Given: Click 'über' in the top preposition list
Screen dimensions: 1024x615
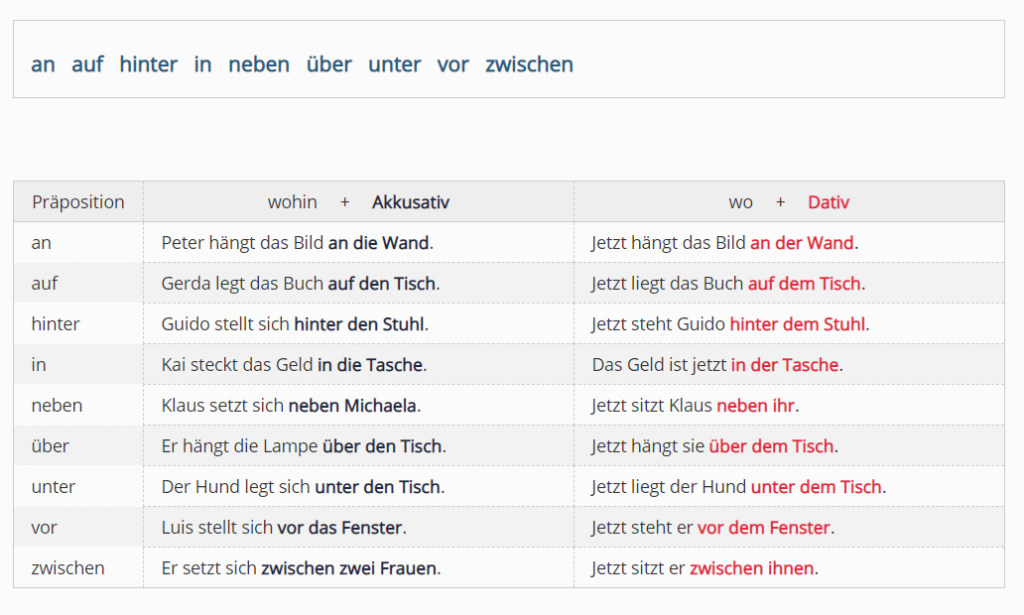Looking at the screenshot, I should 329,64.
